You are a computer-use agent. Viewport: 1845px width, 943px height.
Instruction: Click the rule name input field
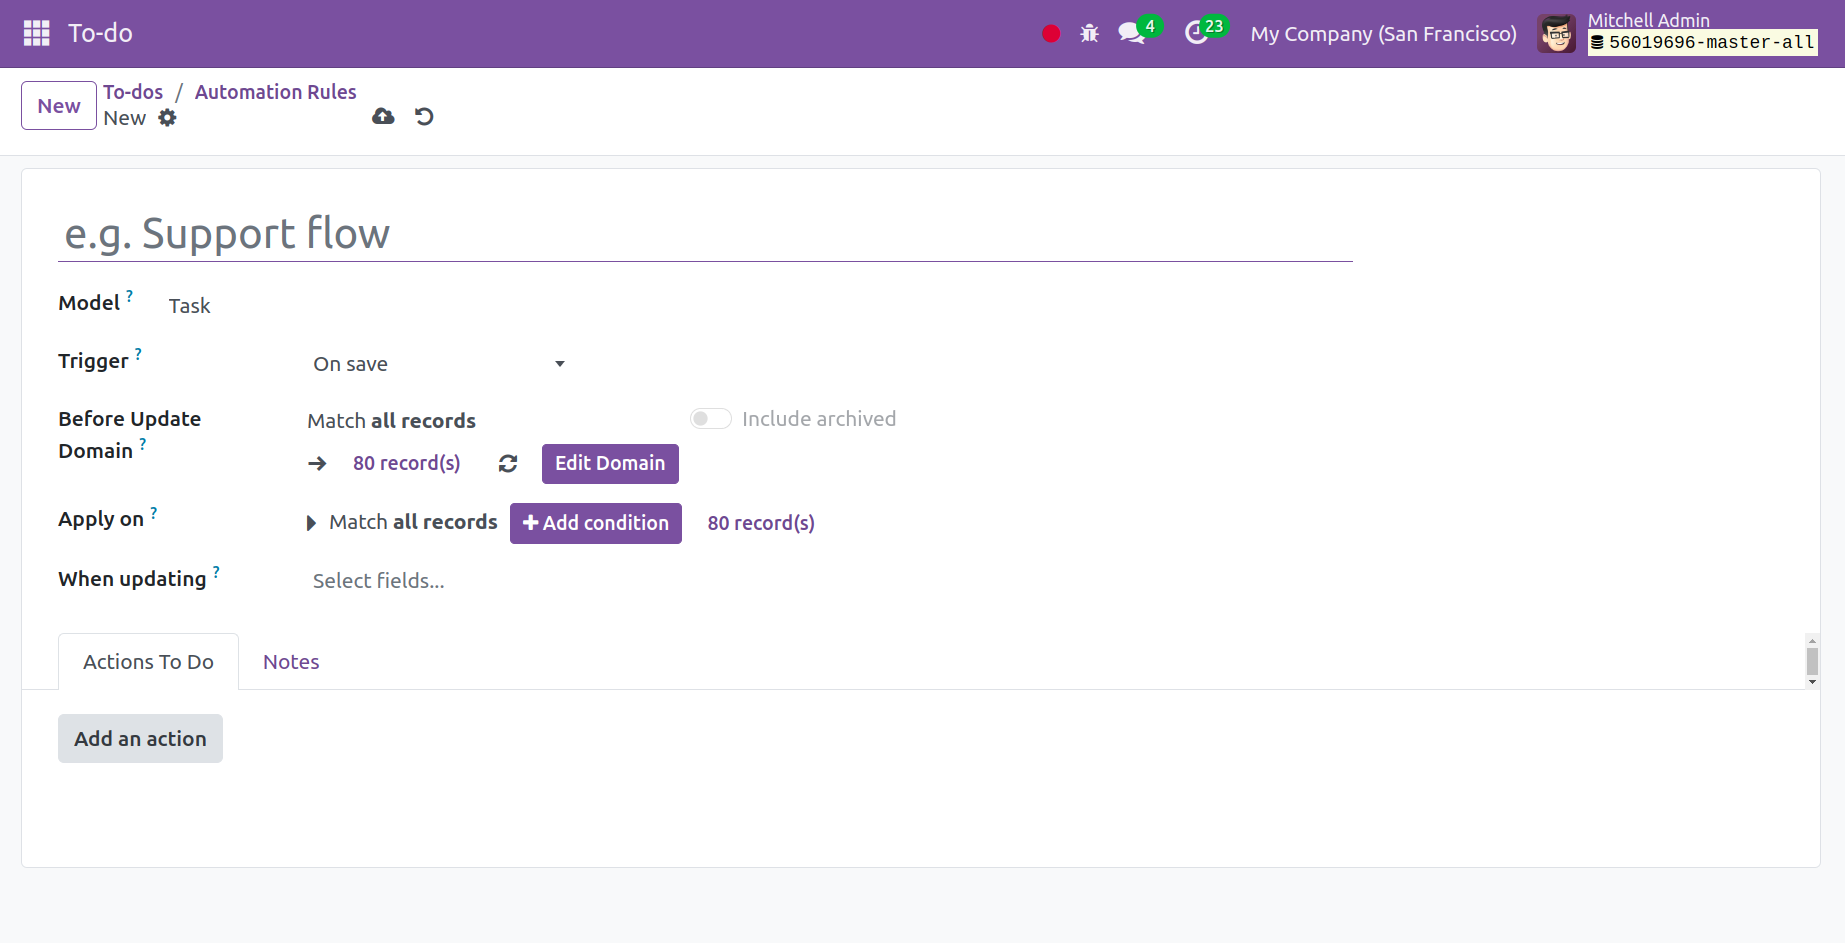705,234
